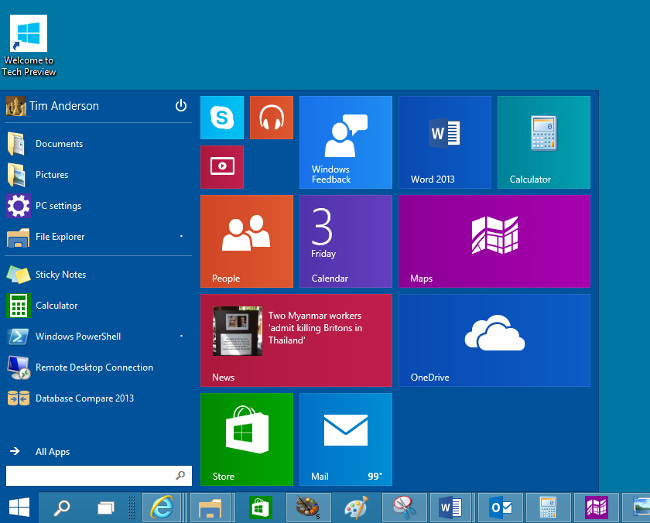Expand File Explorer jump list arrow

[x=181, y=236]
